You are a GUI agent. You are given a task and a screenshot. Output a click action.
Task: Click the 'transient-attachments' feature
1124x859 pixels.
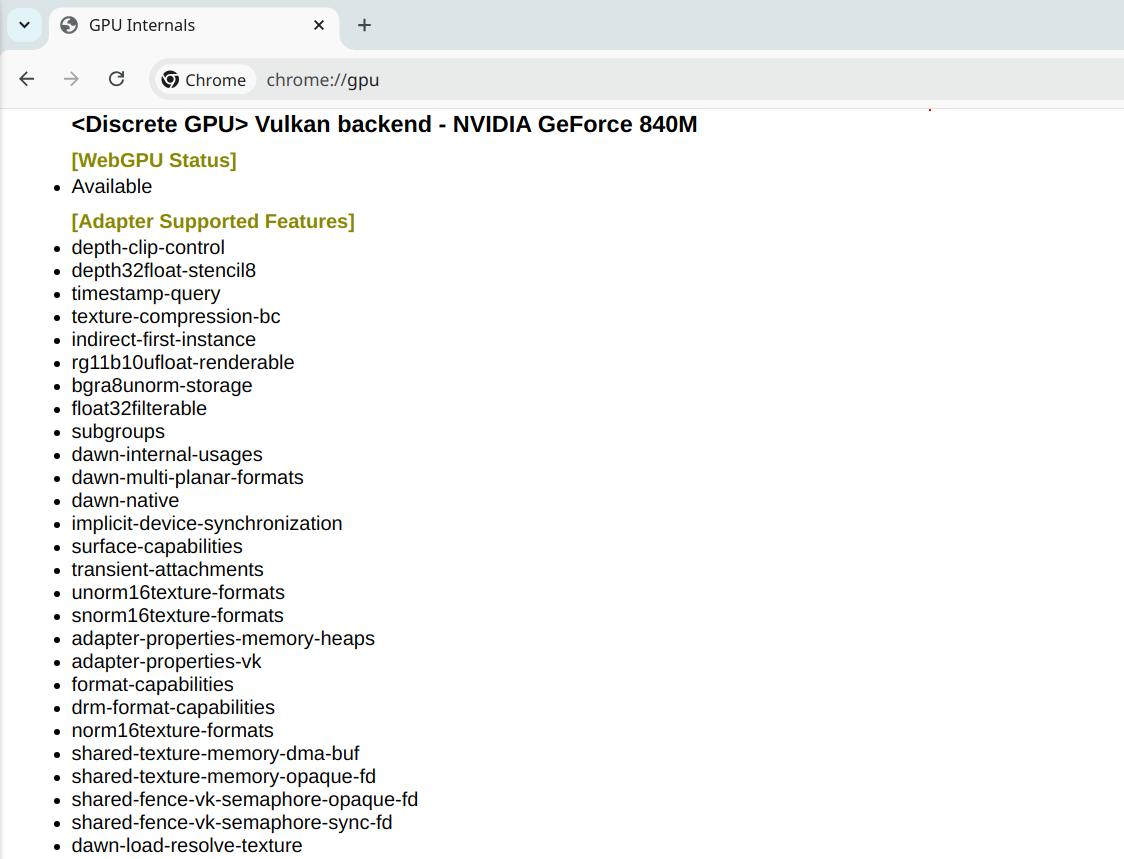click(x=167, y=569)
